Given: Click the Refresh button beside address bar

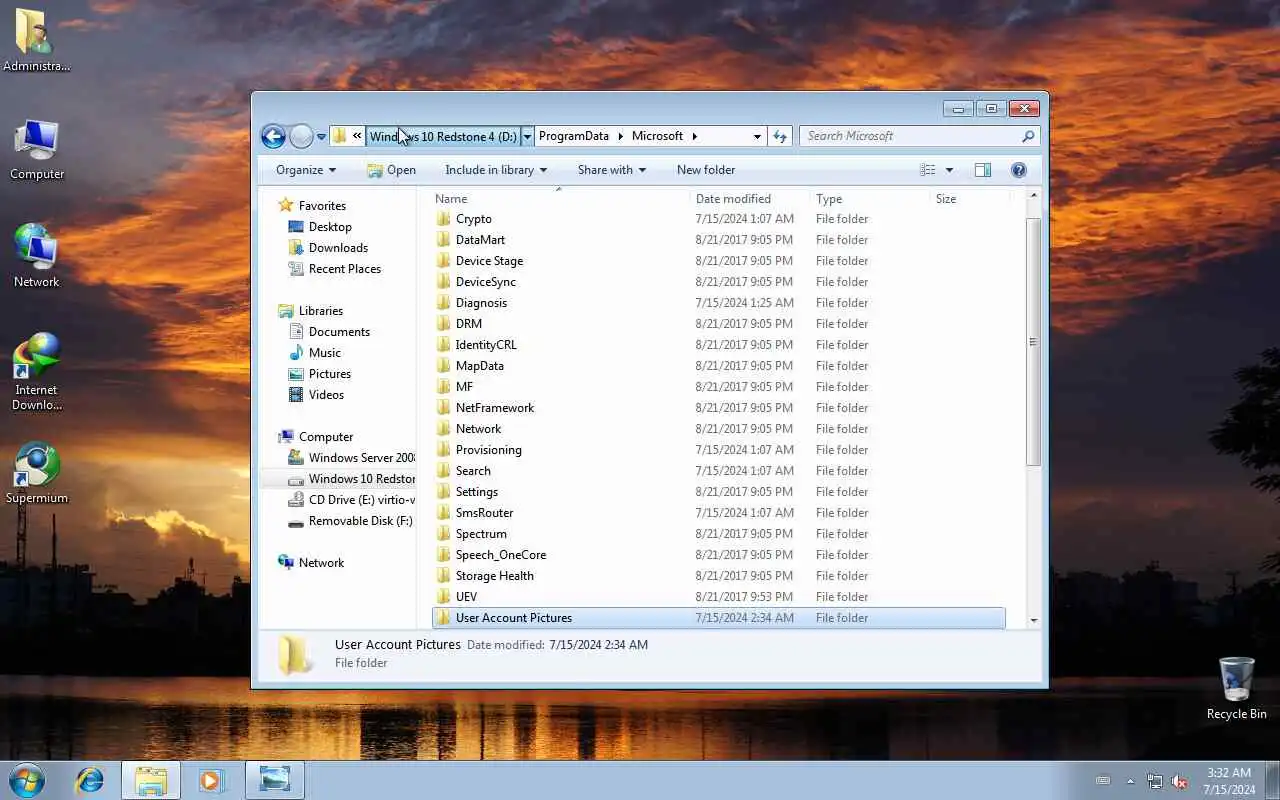Looking at the screenshot, I should coord(780,136).
